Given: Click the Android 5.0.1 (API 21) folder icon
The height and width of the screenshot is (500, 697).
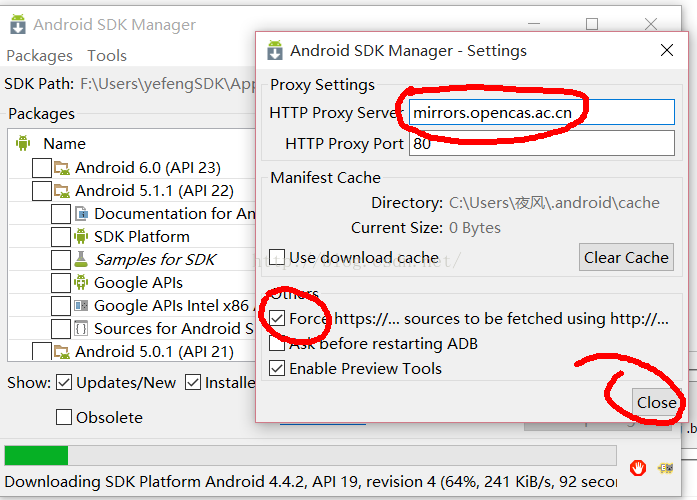Looking at the screenshot, I should click(62, 352).
